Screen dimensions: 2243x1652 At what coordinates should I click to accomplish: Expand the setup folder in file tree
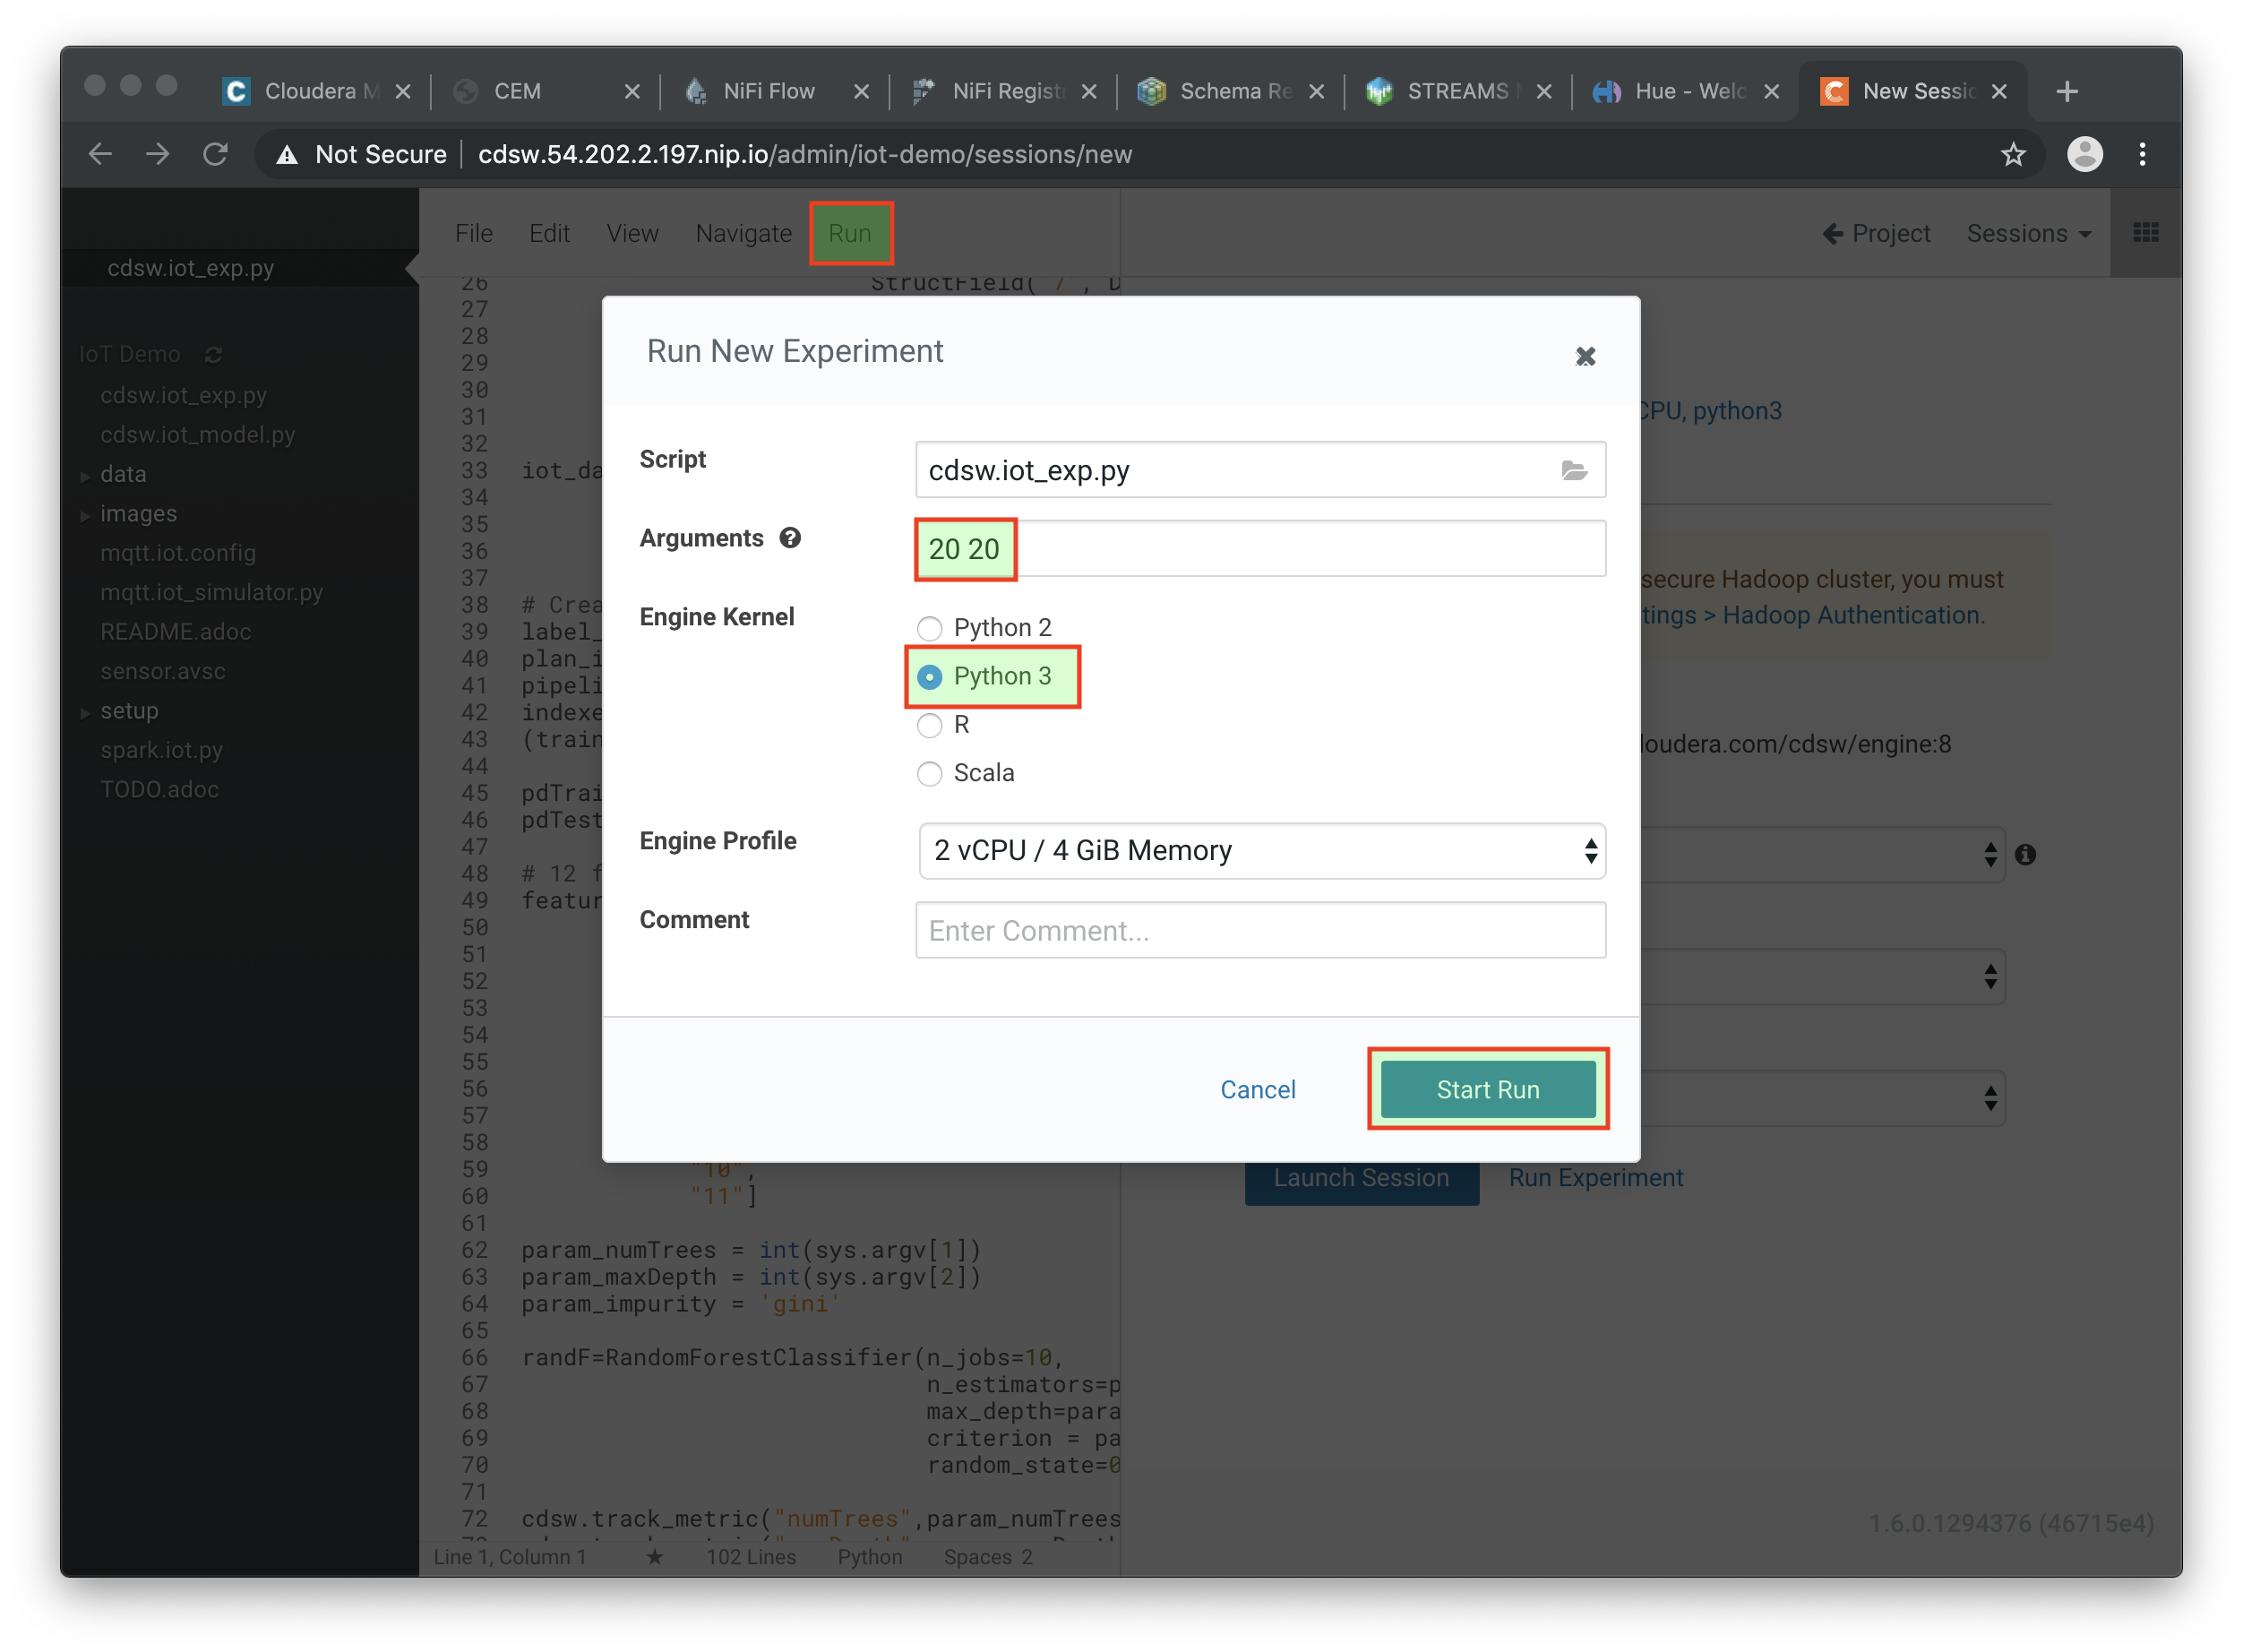[85, 713]
